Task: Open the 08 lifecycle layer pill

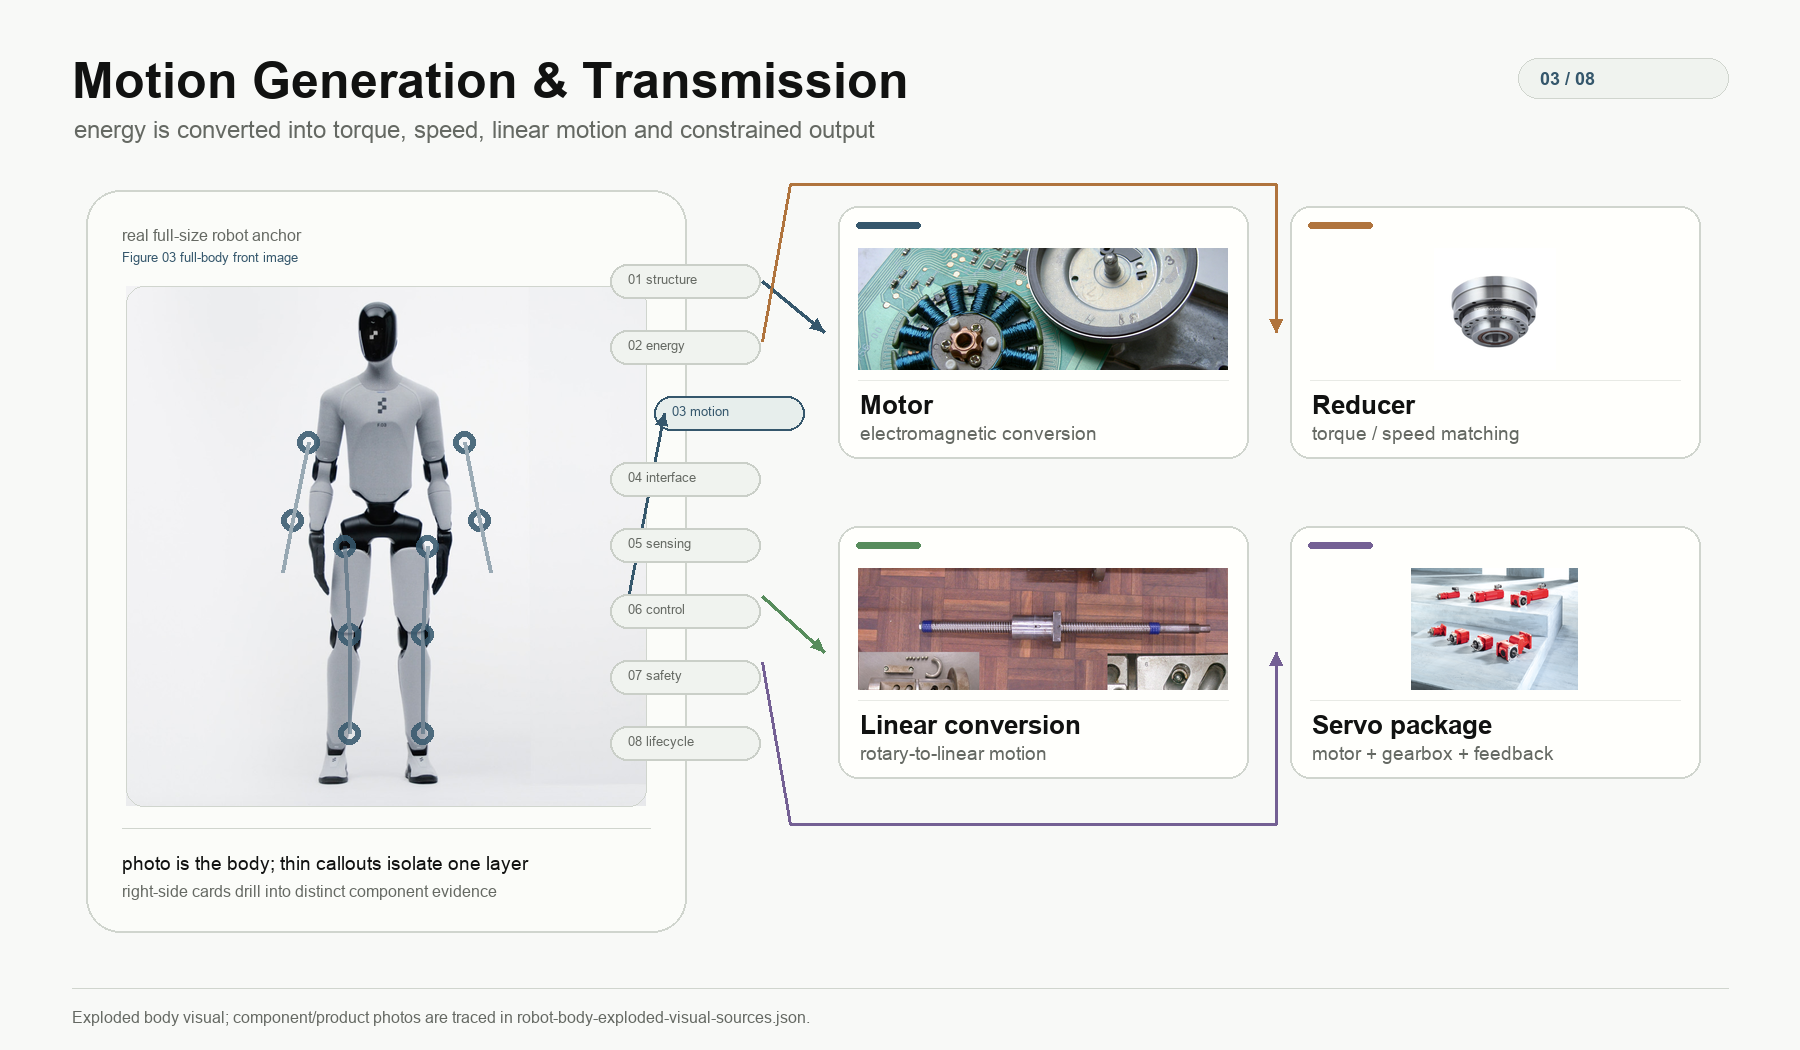Action: [685, 743]
